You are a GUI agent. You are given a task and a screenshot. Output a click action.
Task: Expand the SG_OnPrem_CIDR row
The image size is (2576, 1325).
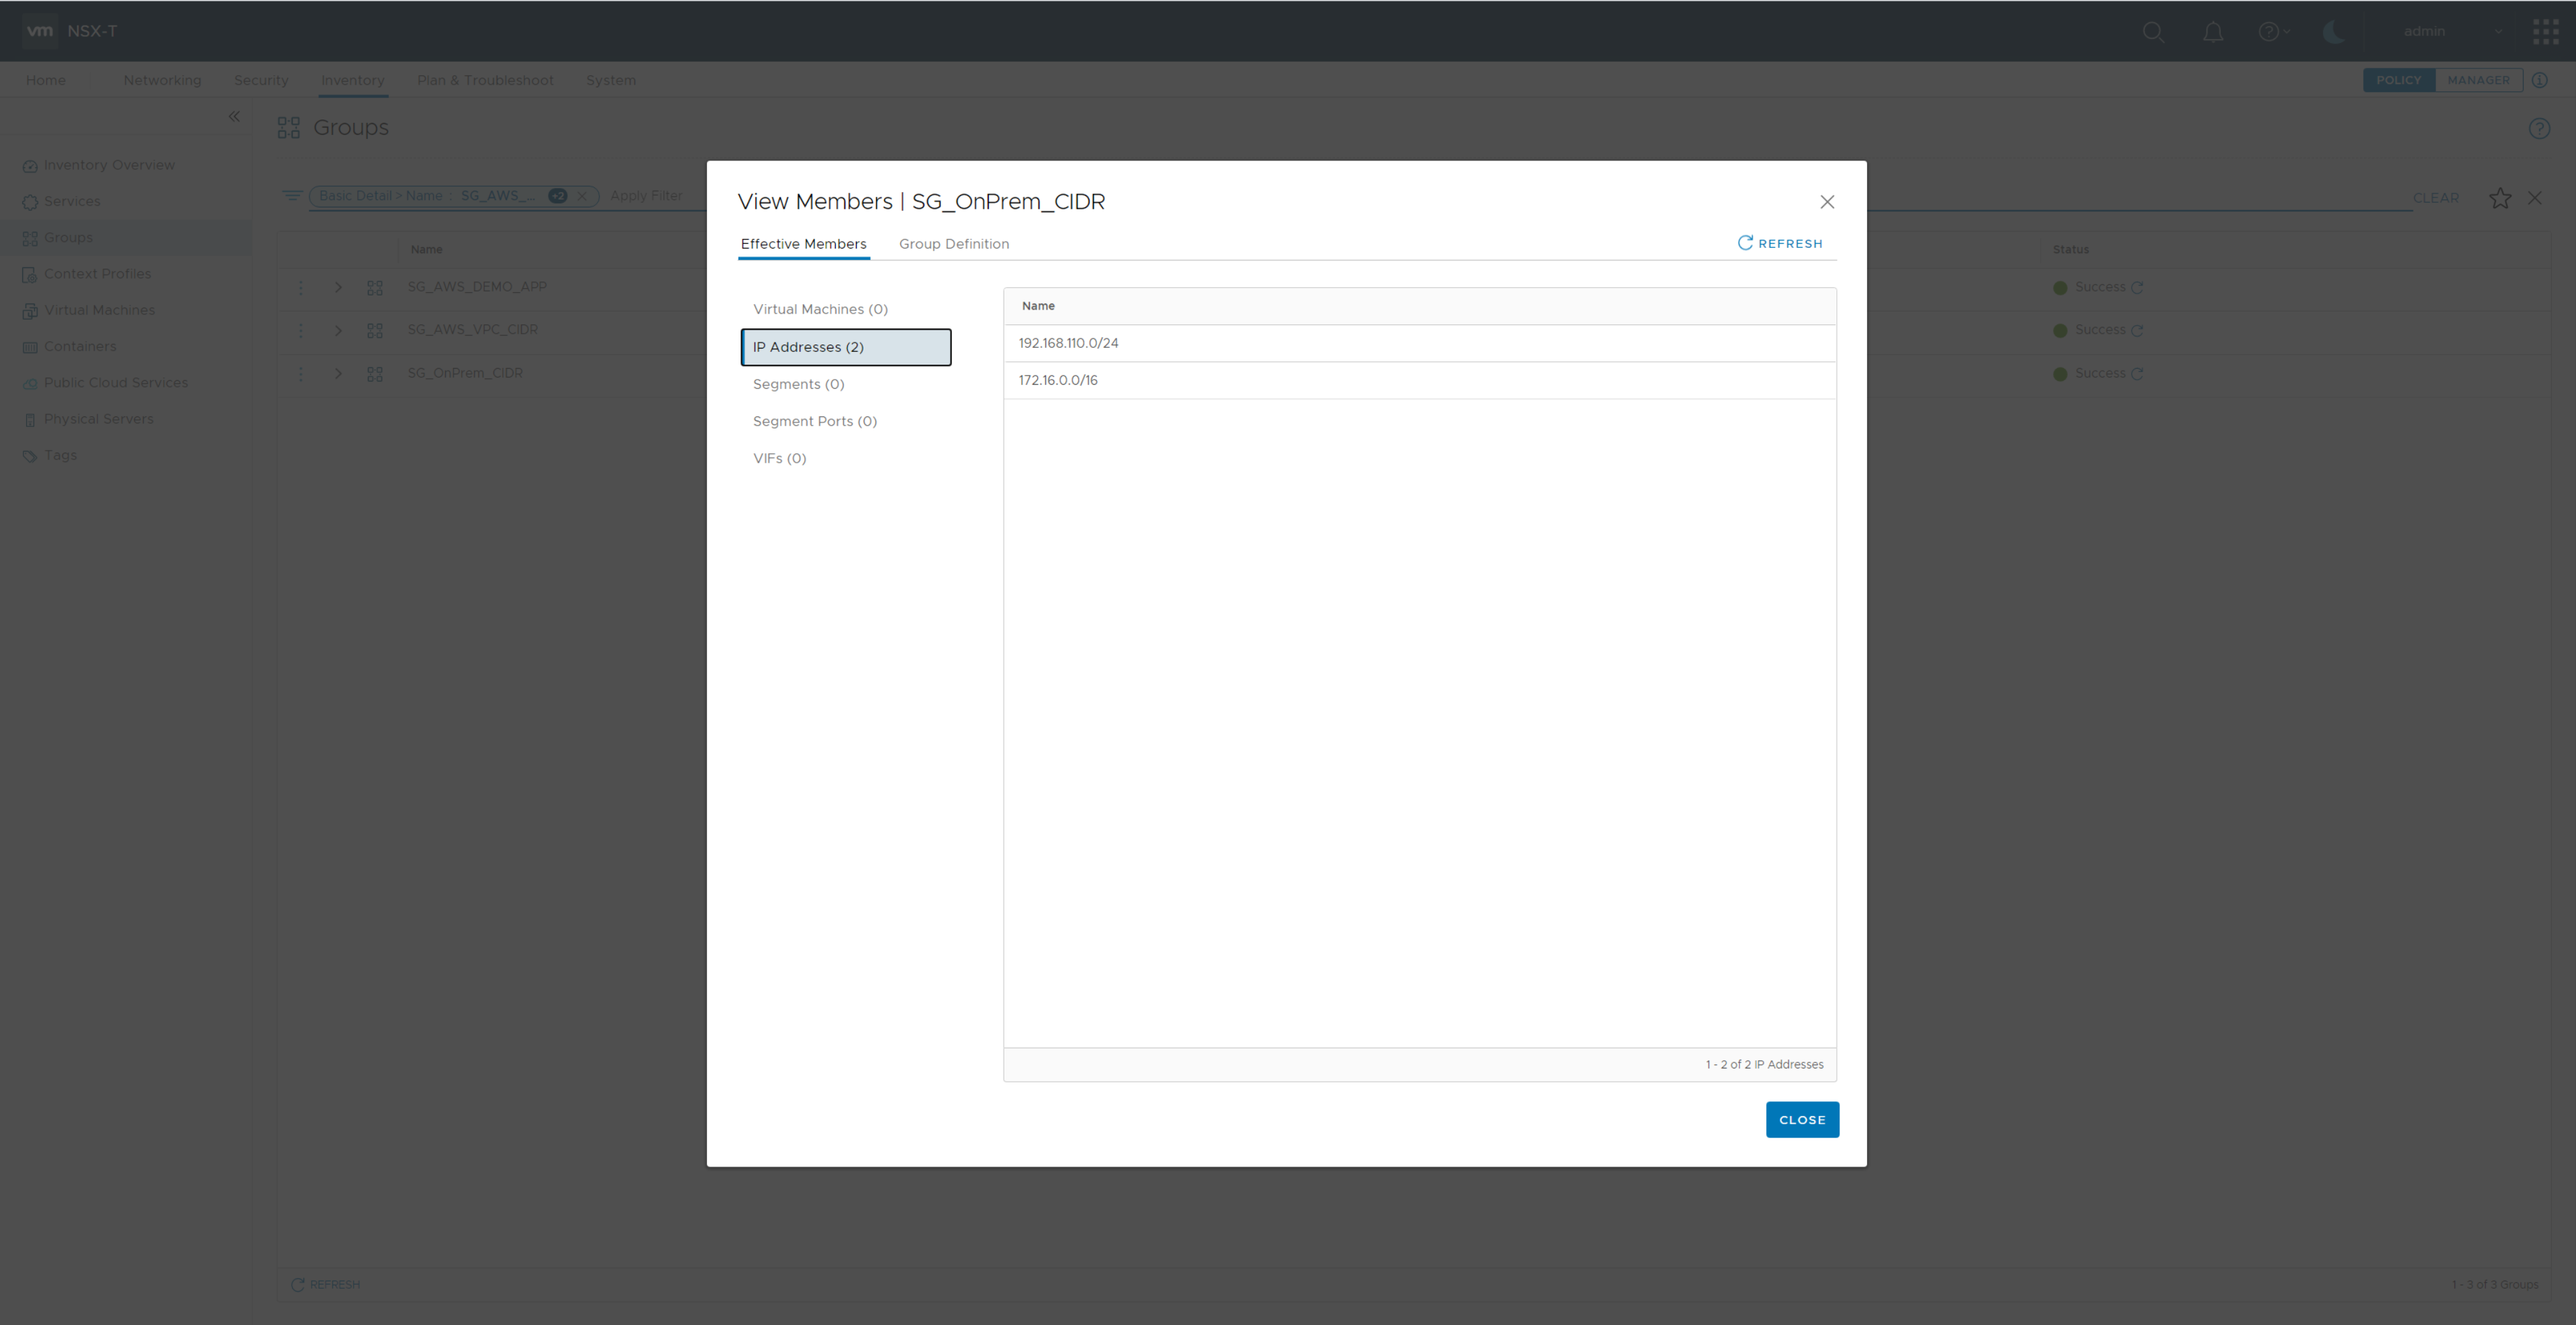coord(338,374)
